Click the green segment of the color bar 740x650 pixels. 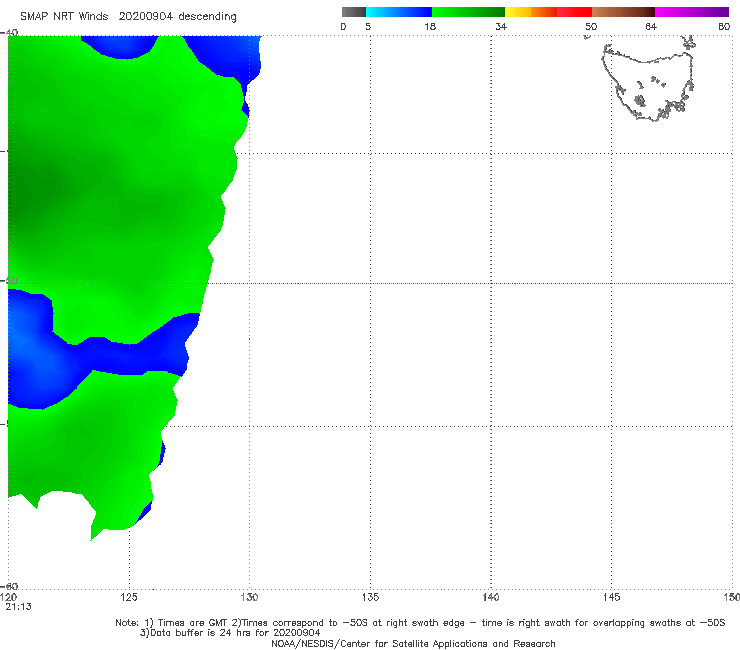[468, 12]
